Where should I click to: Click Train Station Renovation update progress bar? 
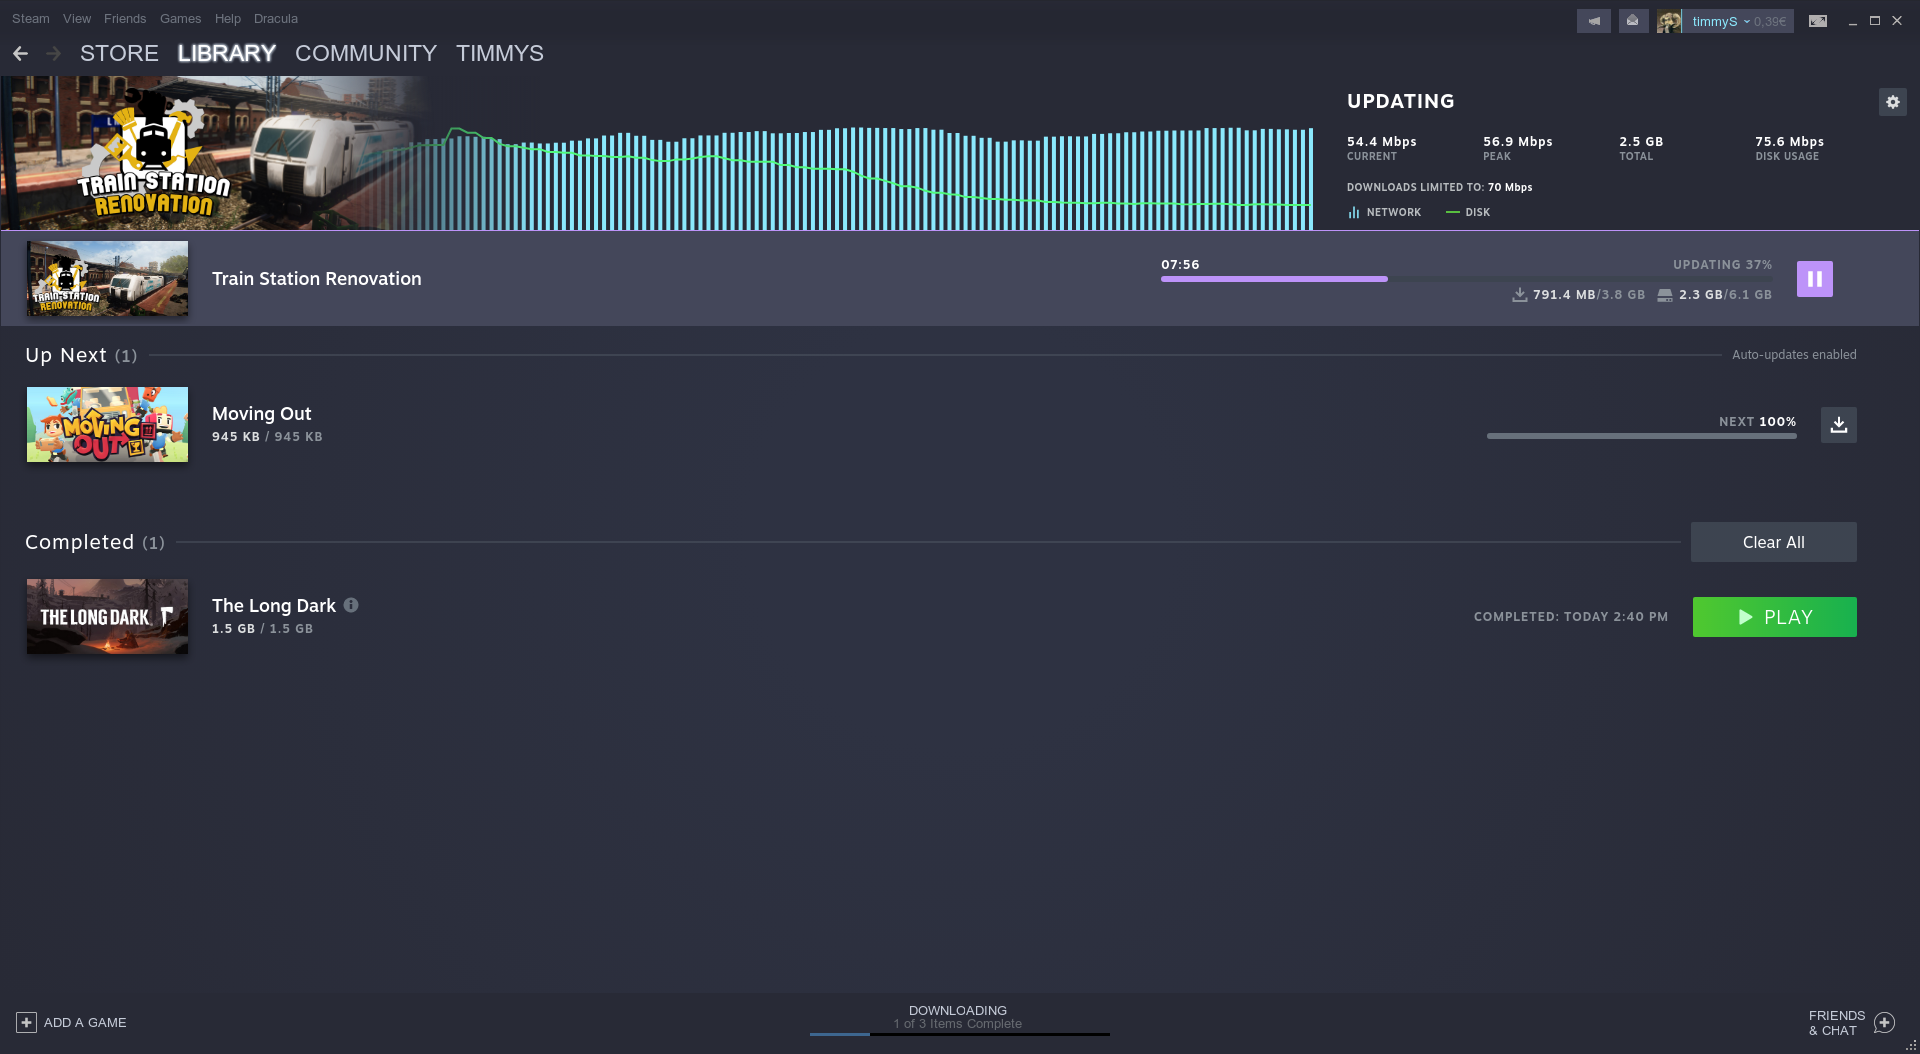[x=1466, y=279]
